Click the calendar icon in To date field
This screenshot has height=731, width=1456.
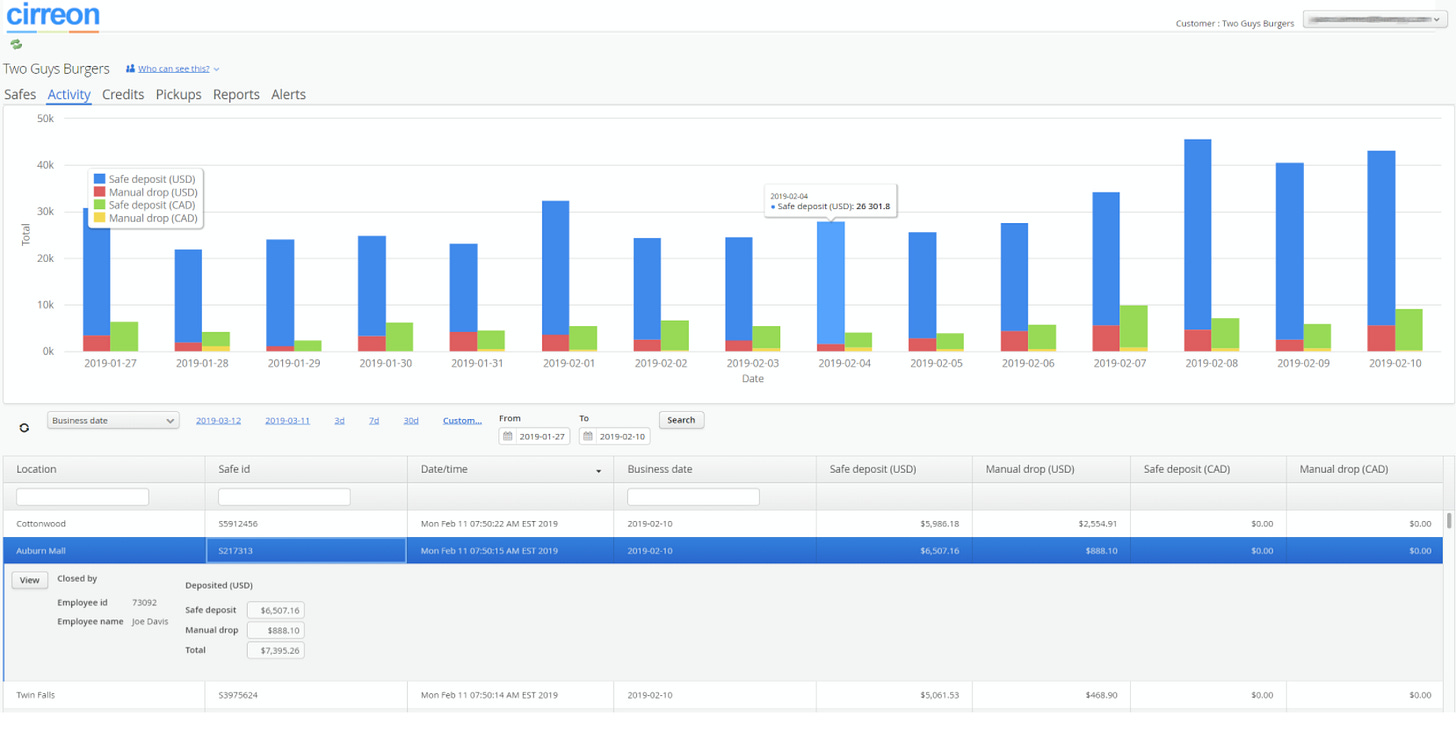click(x=588, y=436)
